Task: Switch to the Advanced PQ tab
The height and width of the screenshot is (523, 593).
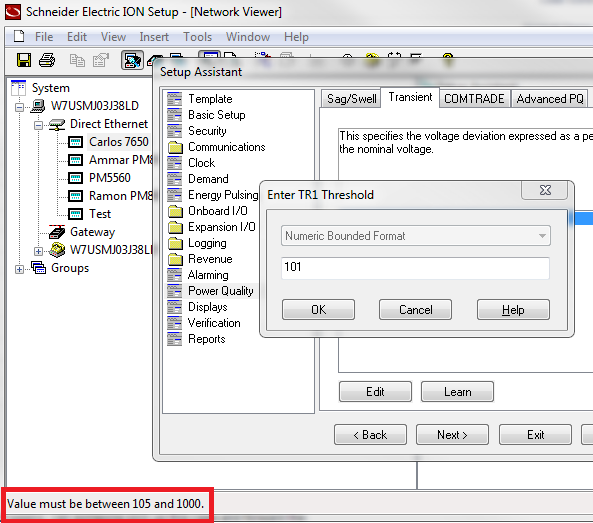Action: click(x=550, y=99)
